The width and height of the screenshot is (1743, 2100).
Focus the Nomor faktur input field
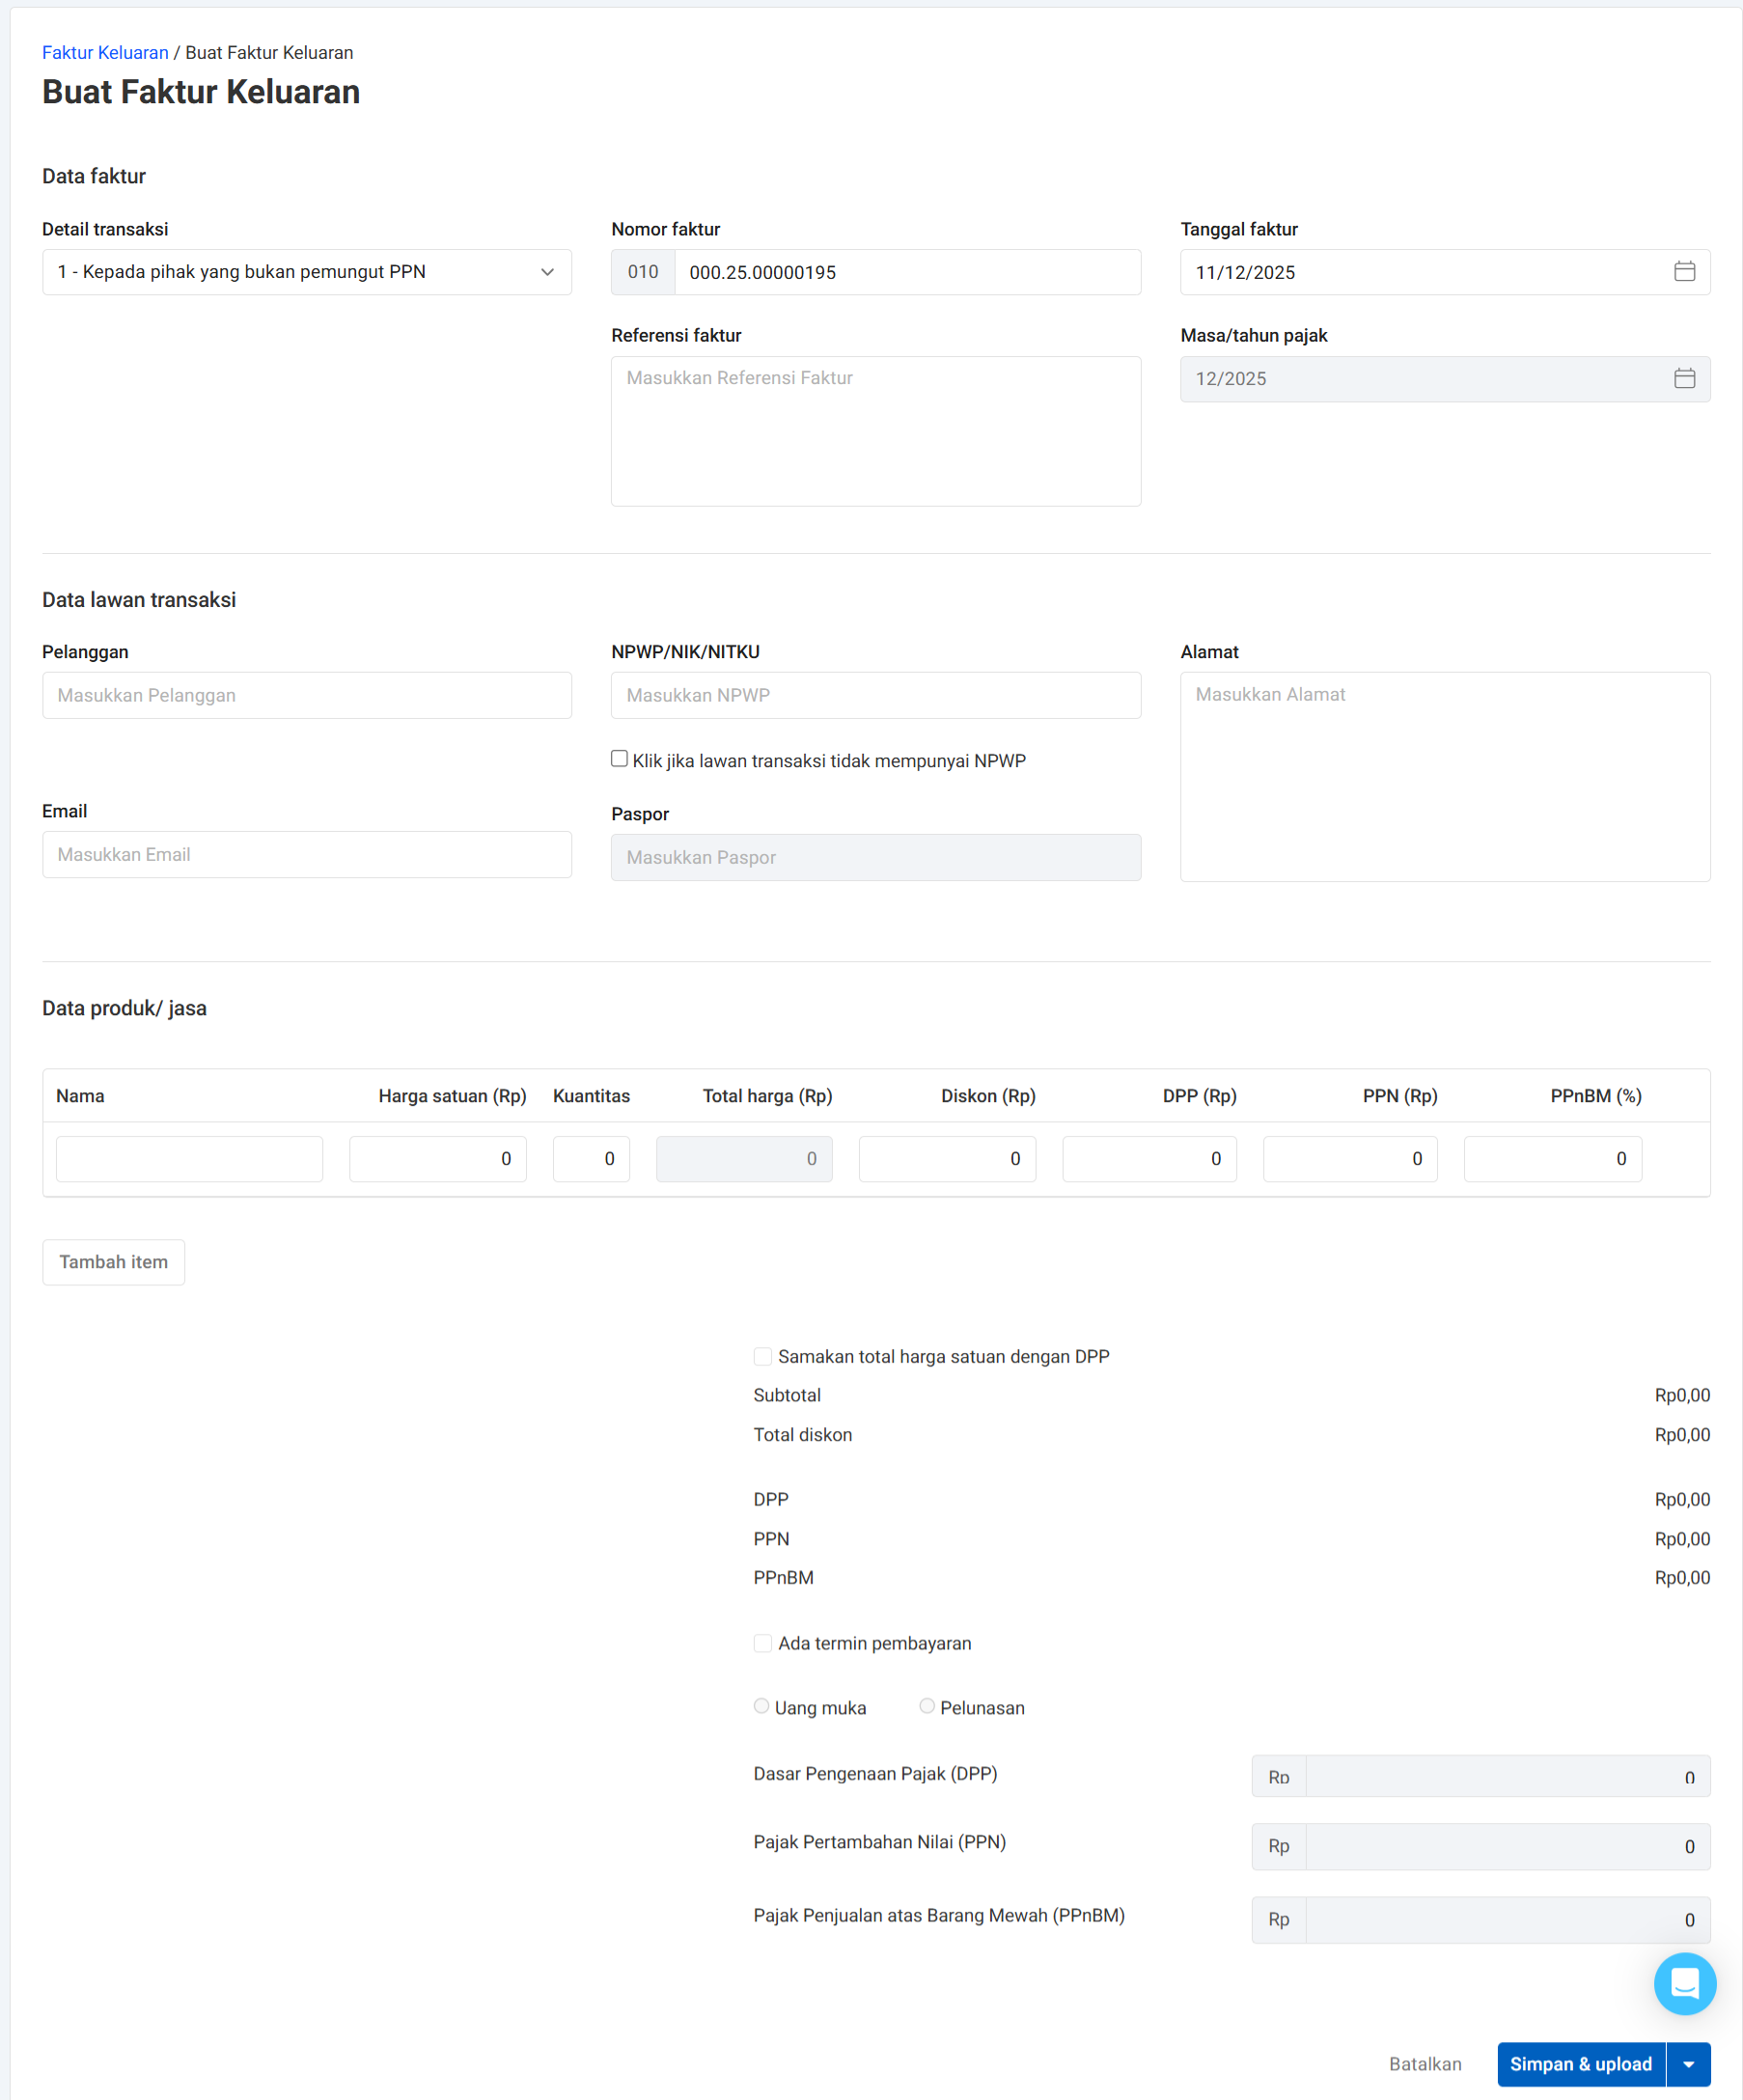(906, 272)
